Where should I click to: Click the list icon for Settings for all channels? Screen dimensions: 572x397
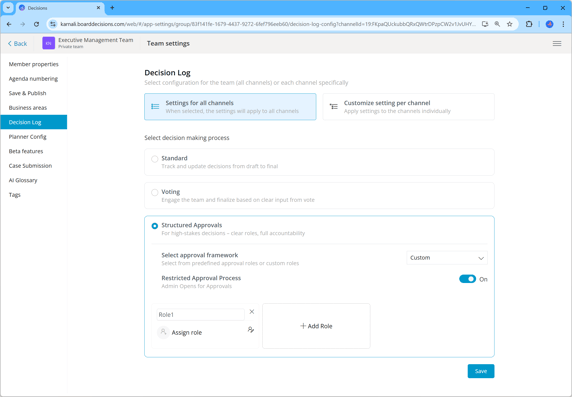tap(155, 107)
